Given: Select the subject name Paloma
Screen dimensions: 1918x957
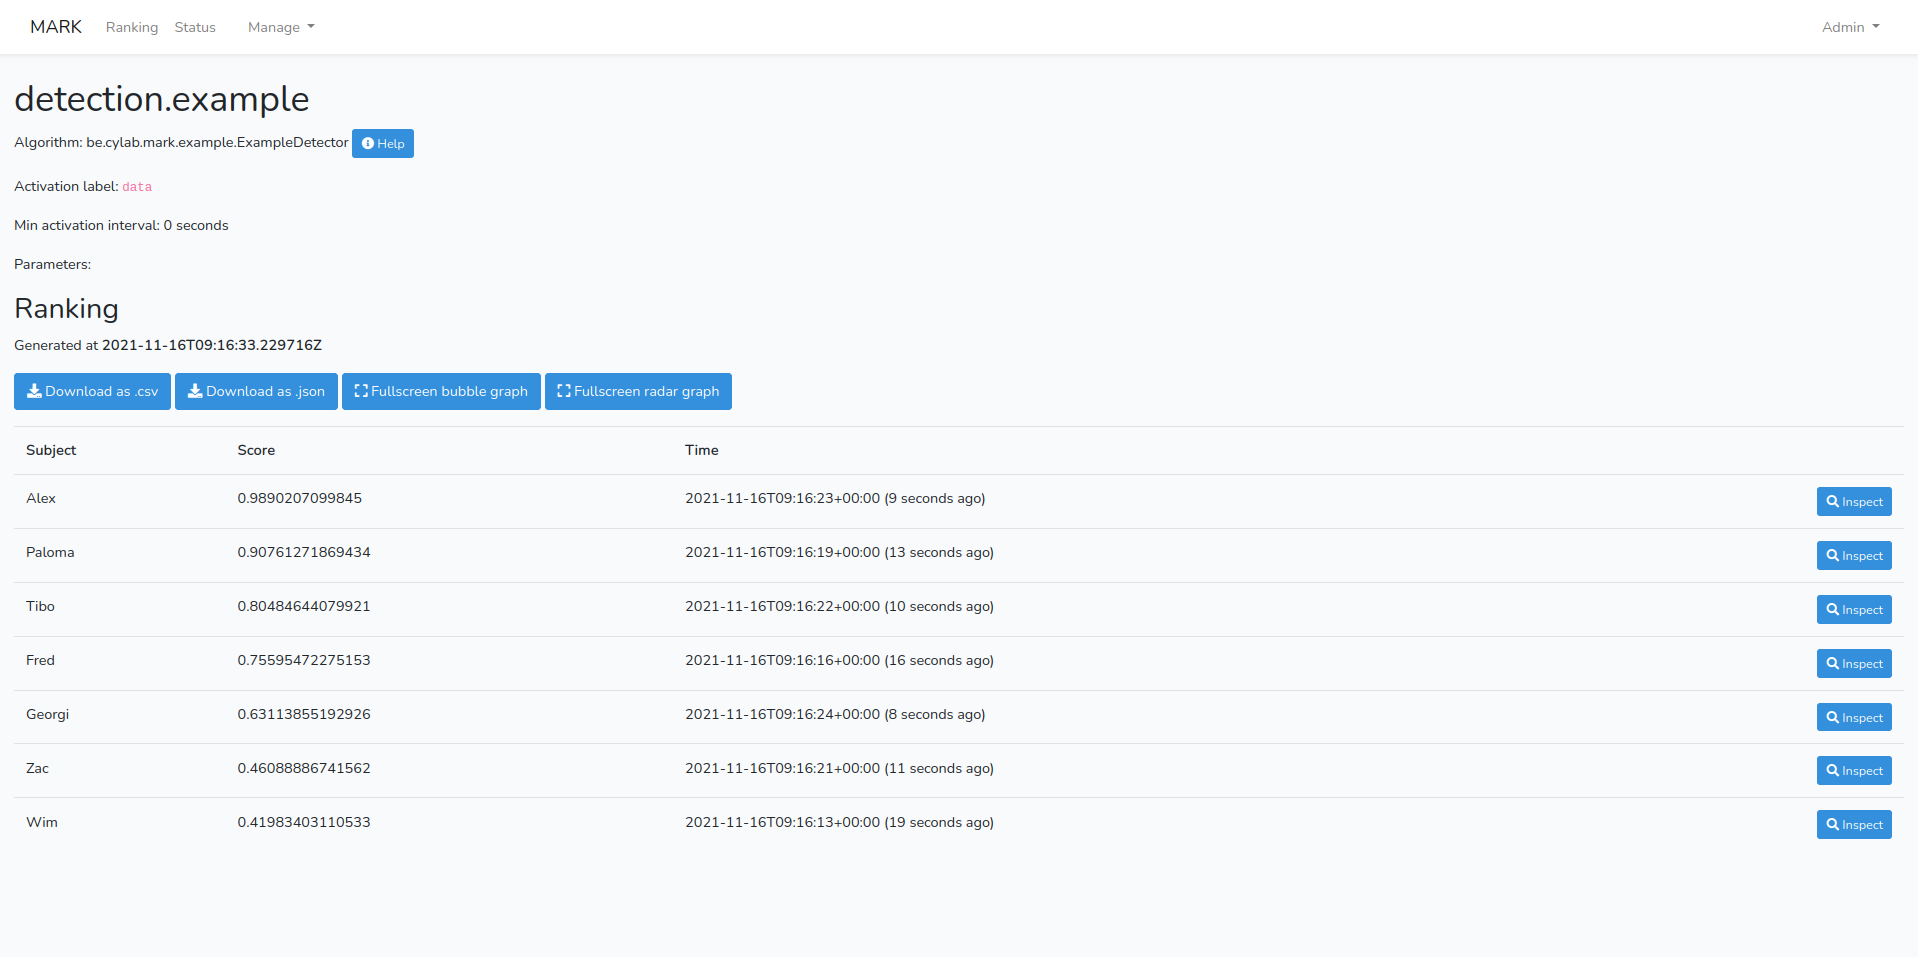Looking at the screenshot, I should tap(50, 552).
